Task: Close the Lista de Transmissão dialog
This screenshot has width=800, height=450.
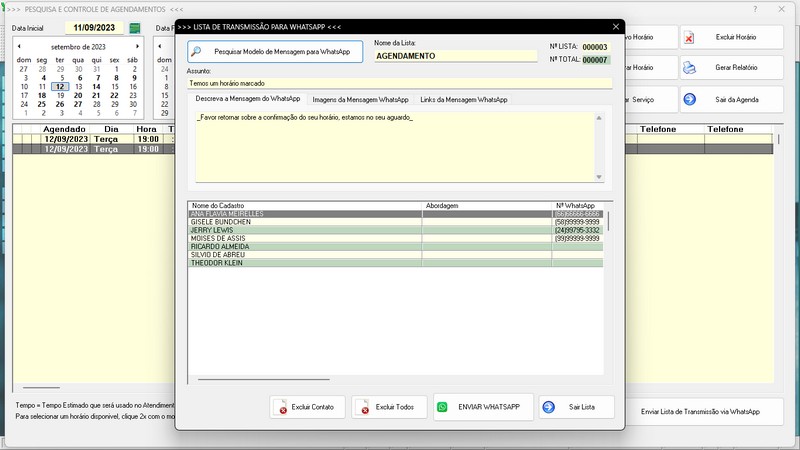Action: pyautogui.click(x=615, y=27)
